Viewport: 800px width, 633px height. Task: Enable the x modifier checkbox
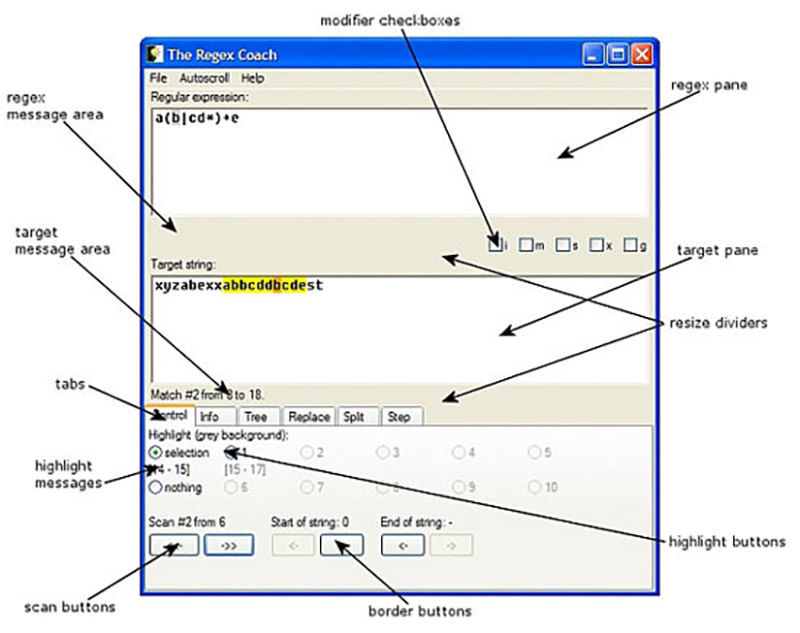(x=595, y=245)
